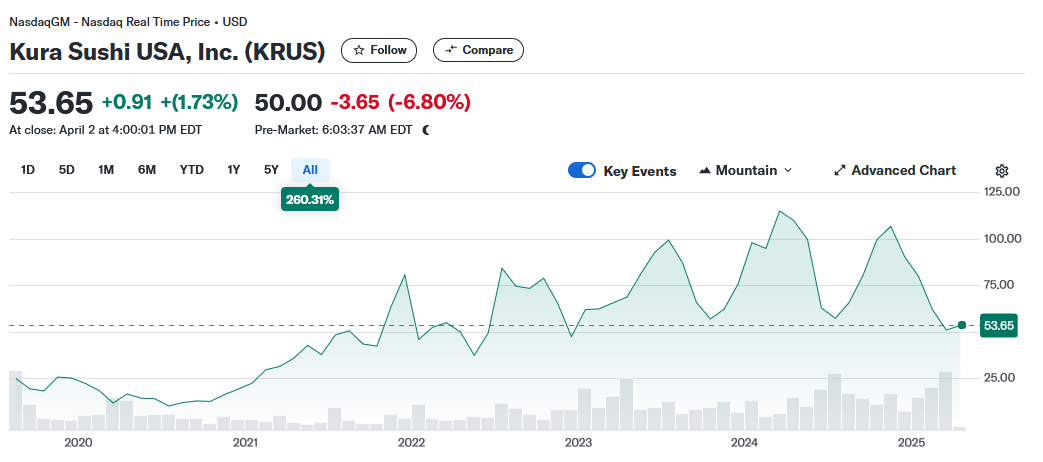The width and height of the screenshot is (1043, 462).
Task: Click the Advanced Chart expand arrows icon
Action: [x=839, y=171]
